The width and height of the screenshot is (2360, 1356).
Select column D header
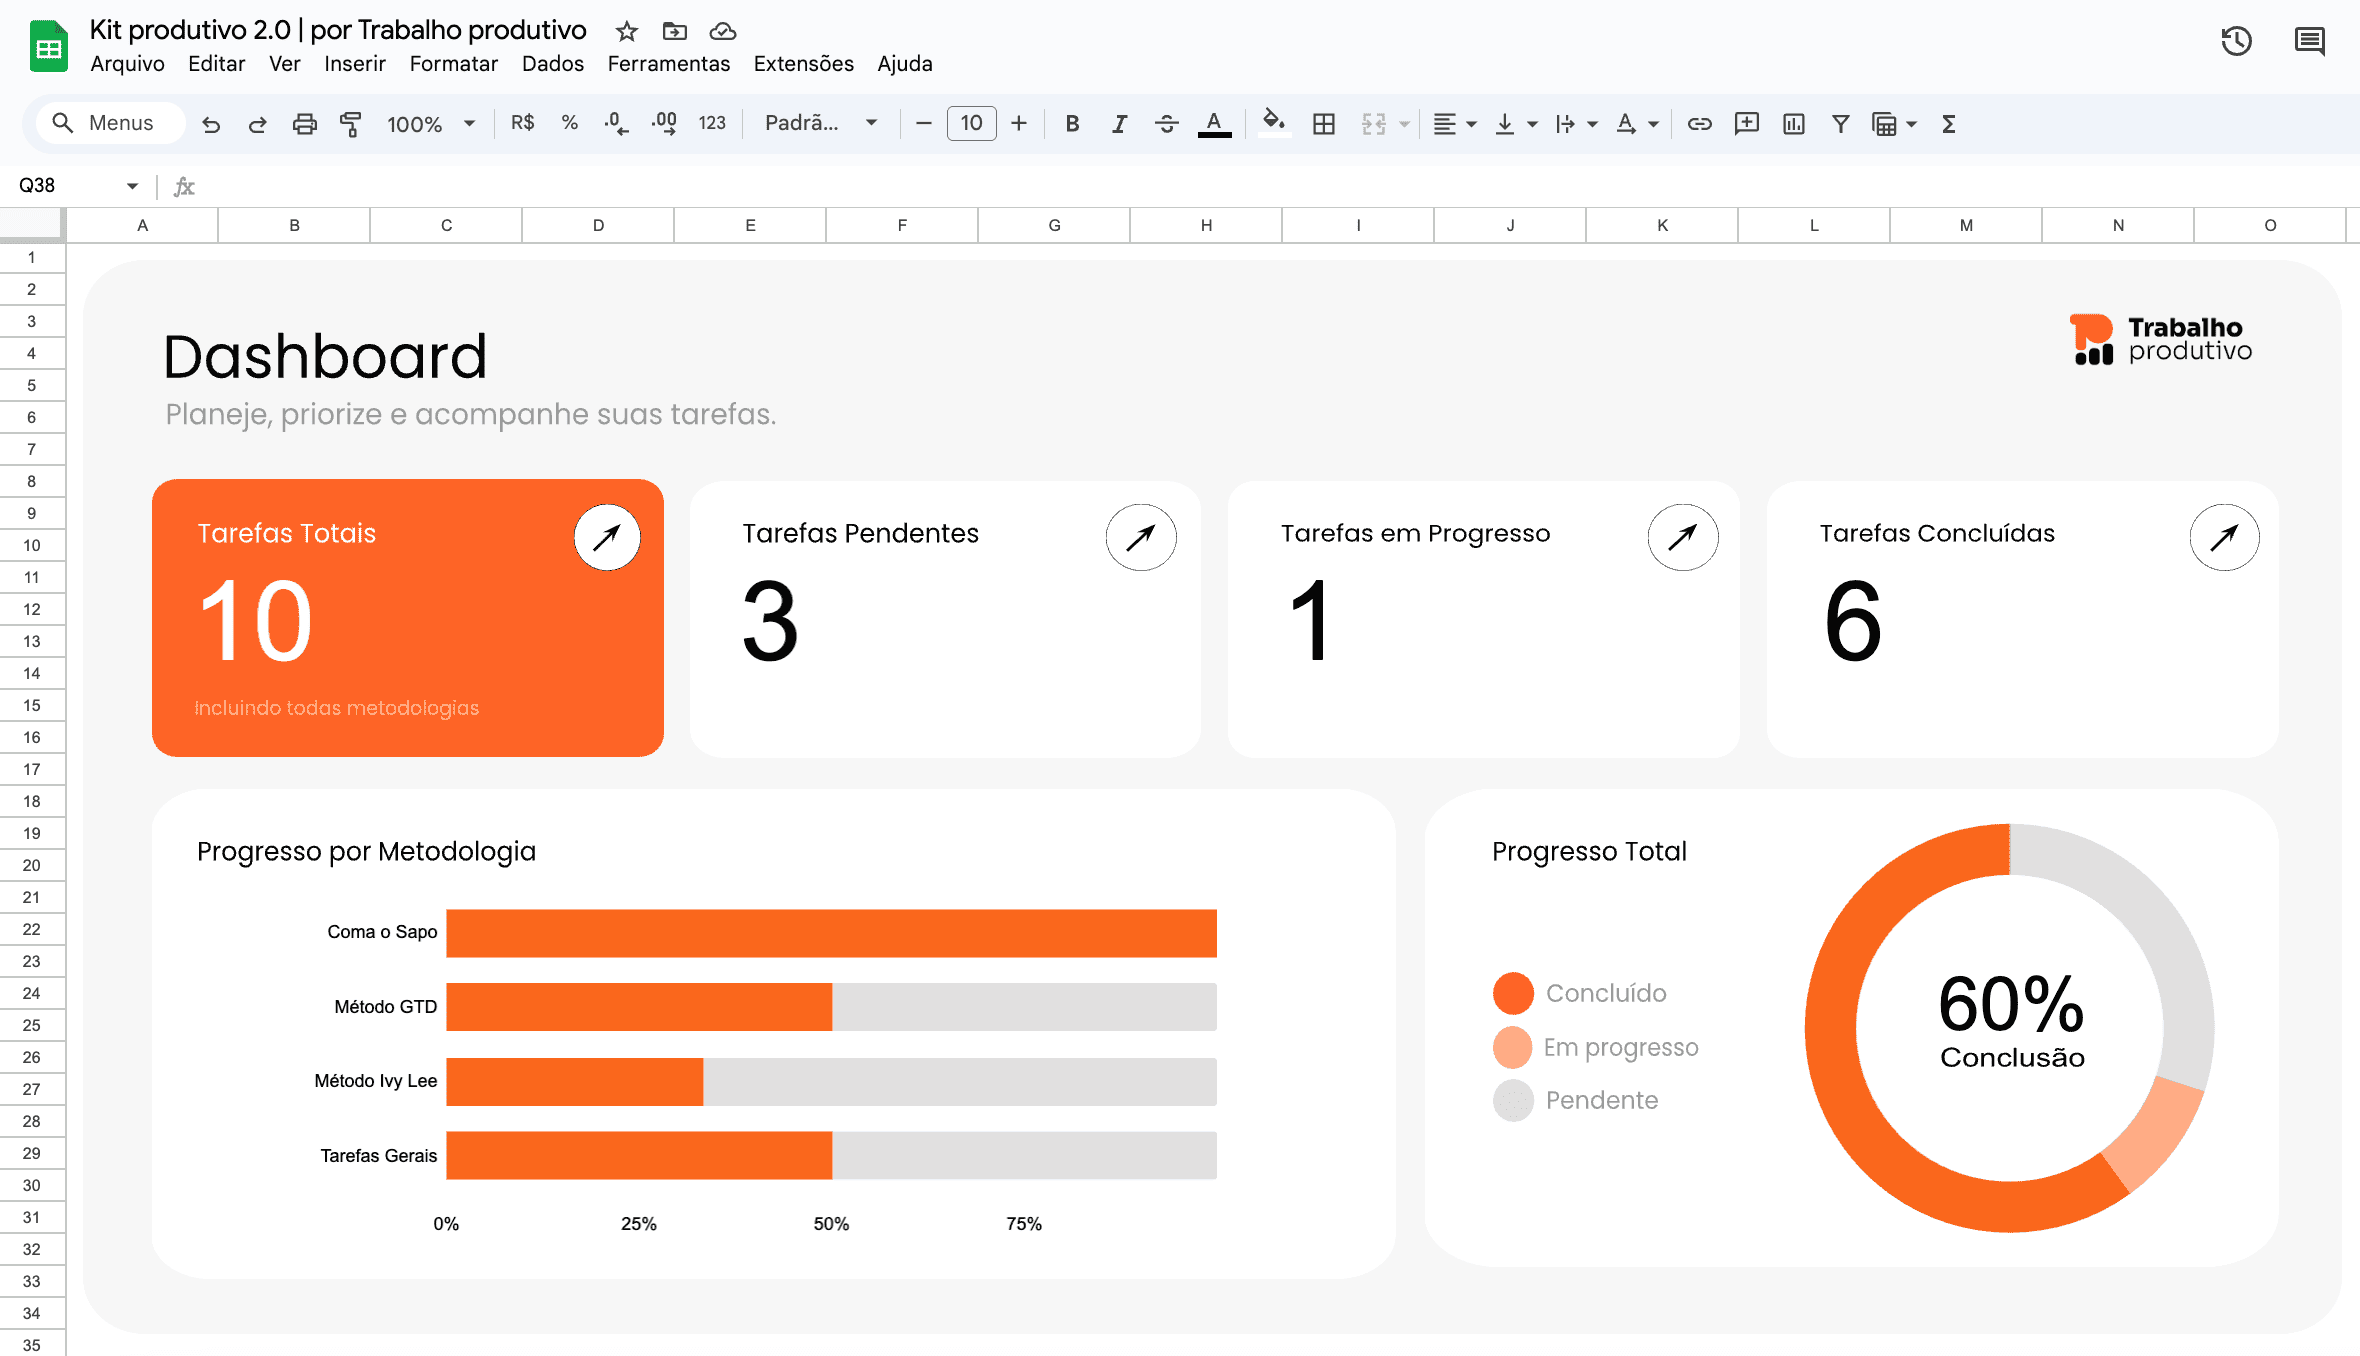598,225
